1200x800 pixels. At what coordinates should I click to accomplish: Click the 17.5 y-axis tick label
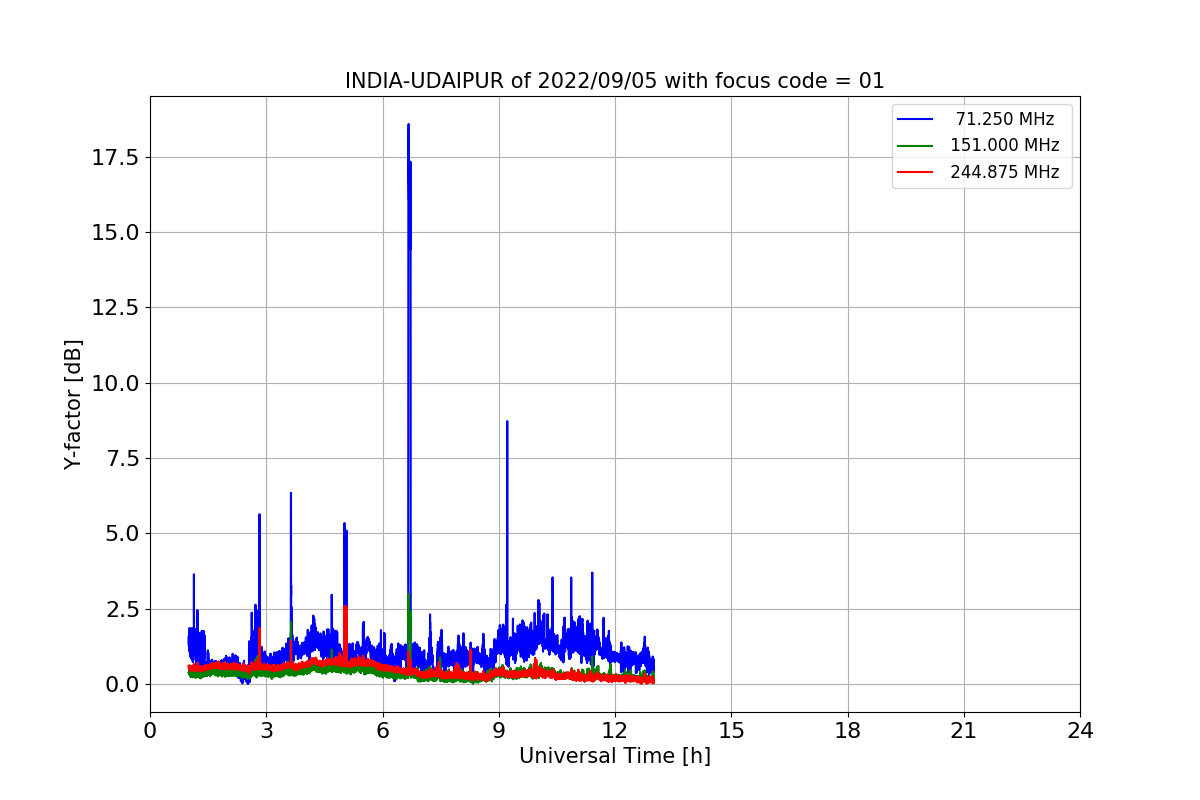click(116, 157)
